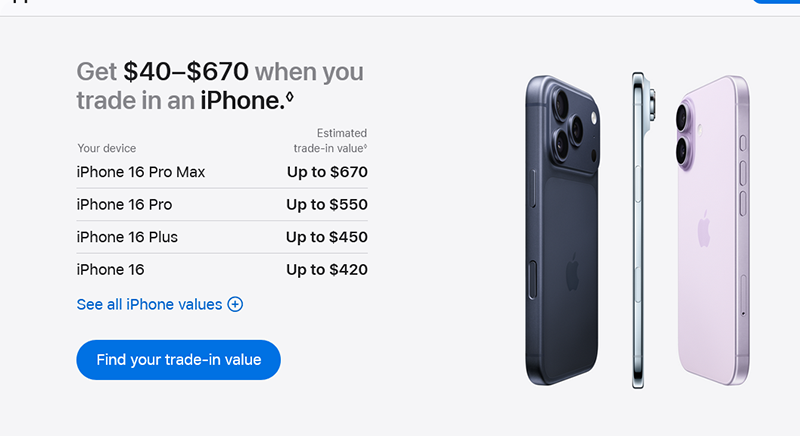Click the iPhone 16 Plus device name

coord(127,237)
